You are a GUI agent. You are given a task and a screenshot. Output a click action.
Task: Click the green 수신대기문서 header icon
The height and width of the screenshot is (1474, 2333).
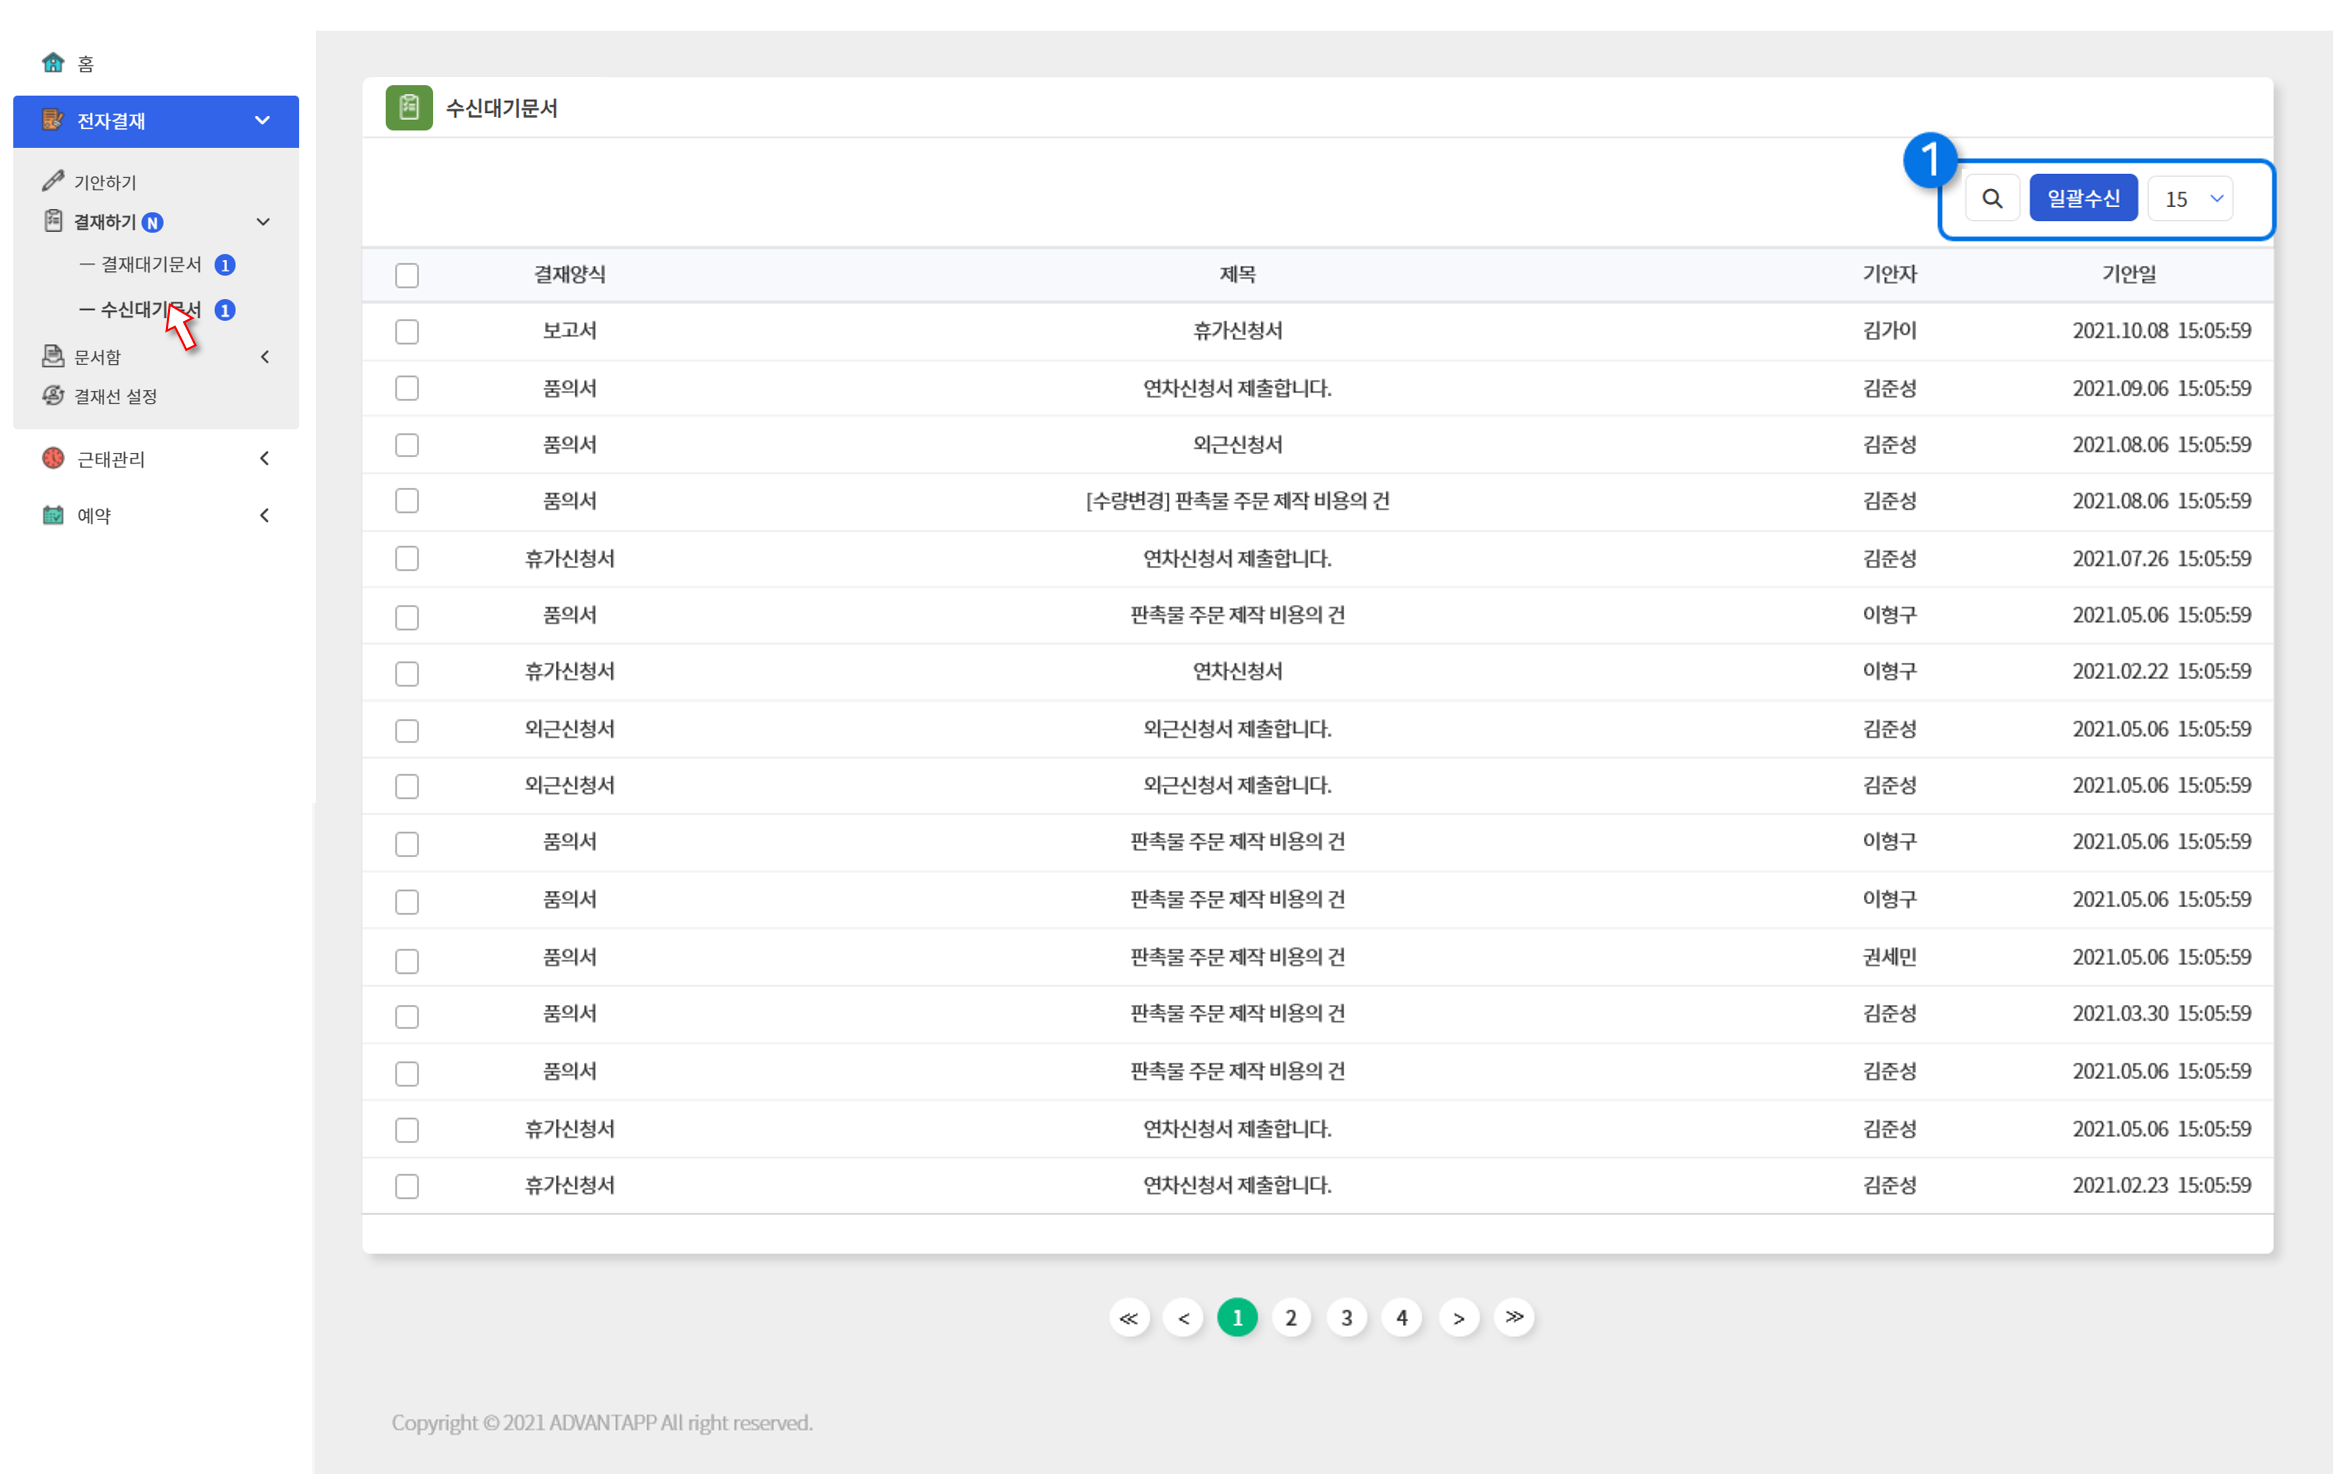(x=409, y=107)
